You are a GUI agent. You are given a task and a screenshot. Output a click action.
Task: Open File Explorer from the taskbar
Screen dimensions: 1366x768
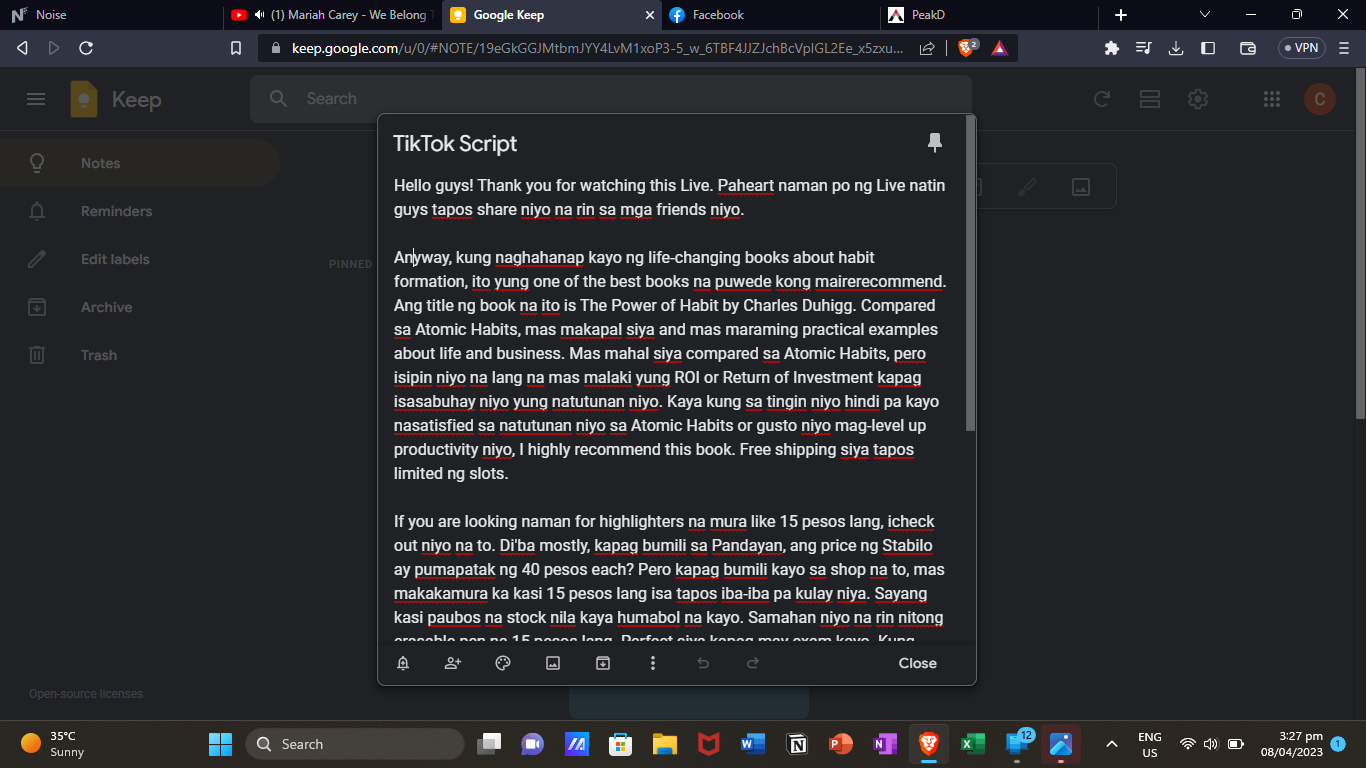(x=664, y=744)
